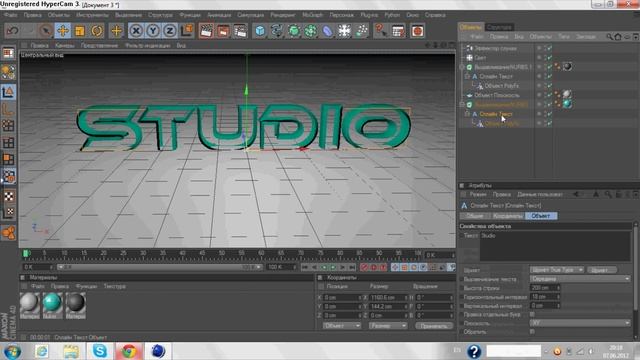Toggle the Z axis lock
Viewport: 640px width, 360px height.
click(170, 31)
